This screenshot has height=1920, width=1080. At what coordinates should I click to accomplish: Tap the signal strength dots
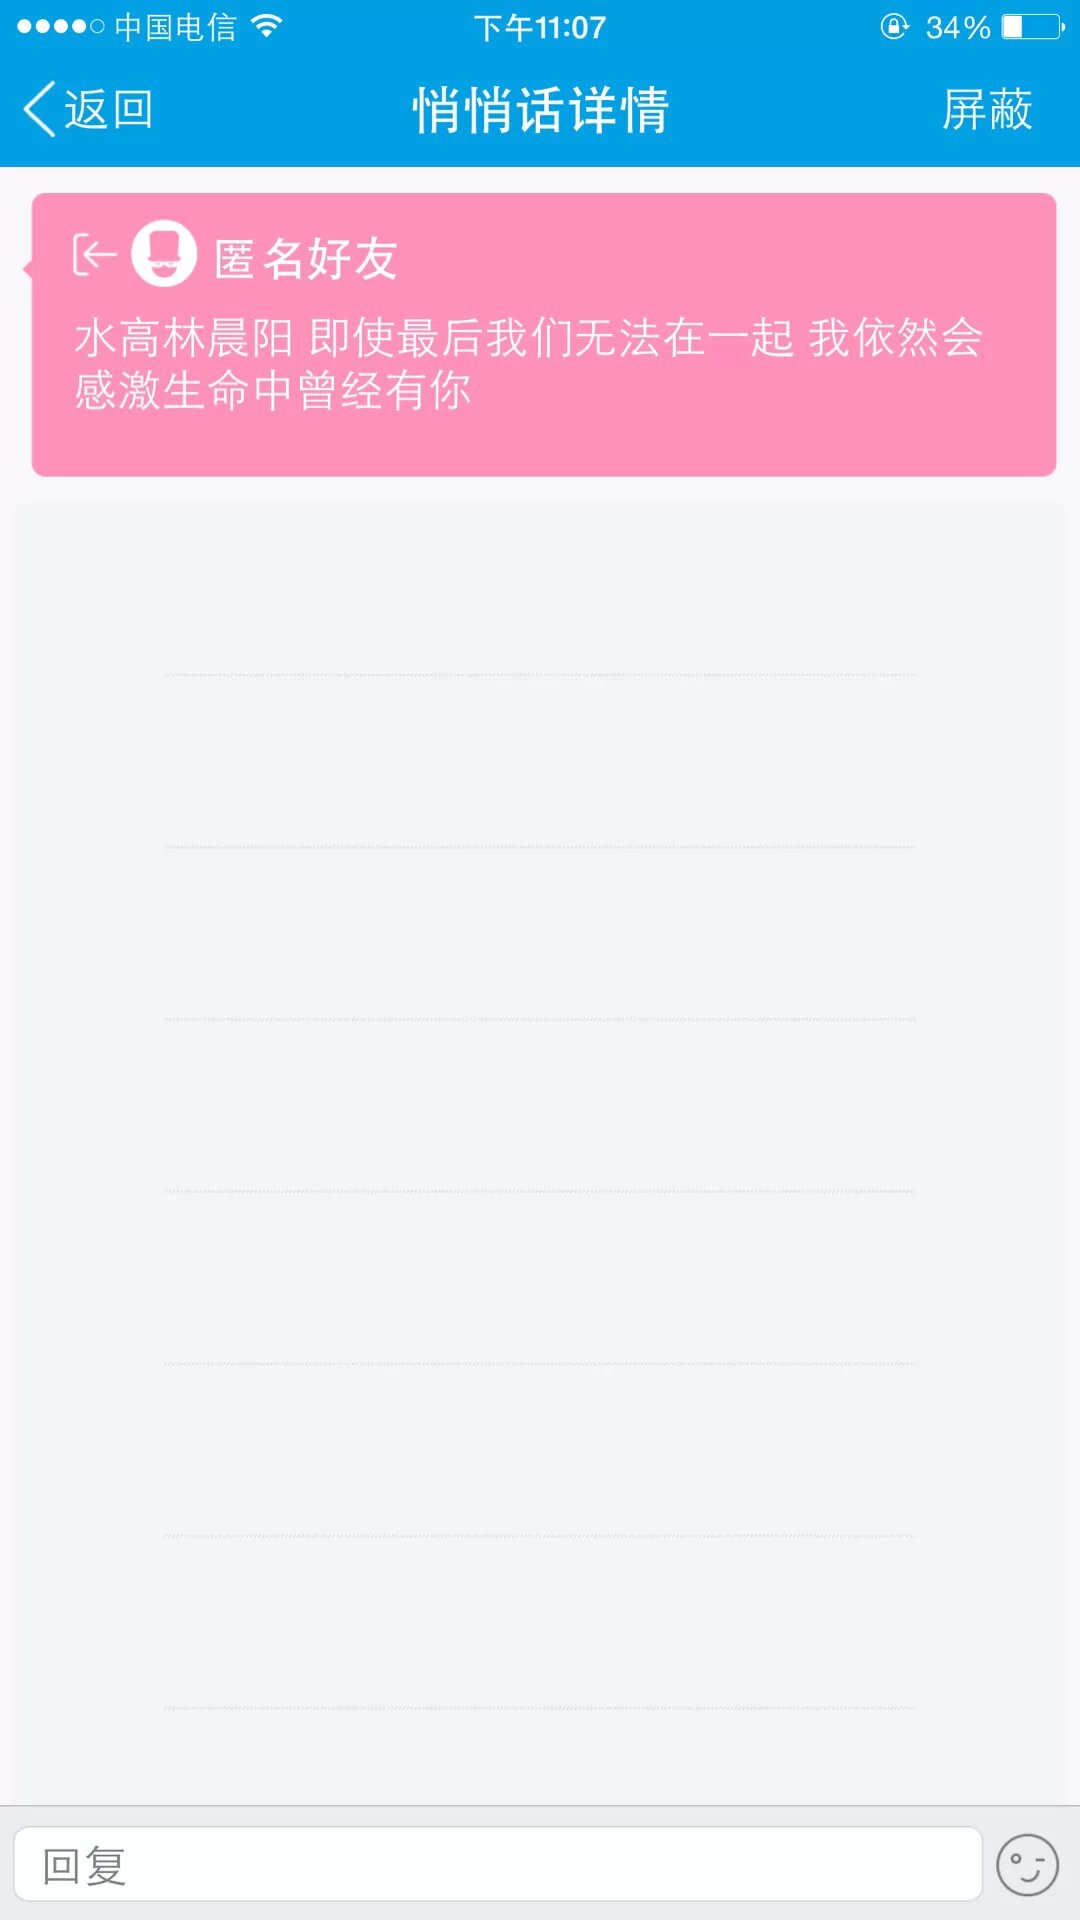pyautogui.click(x=60, y=27)
